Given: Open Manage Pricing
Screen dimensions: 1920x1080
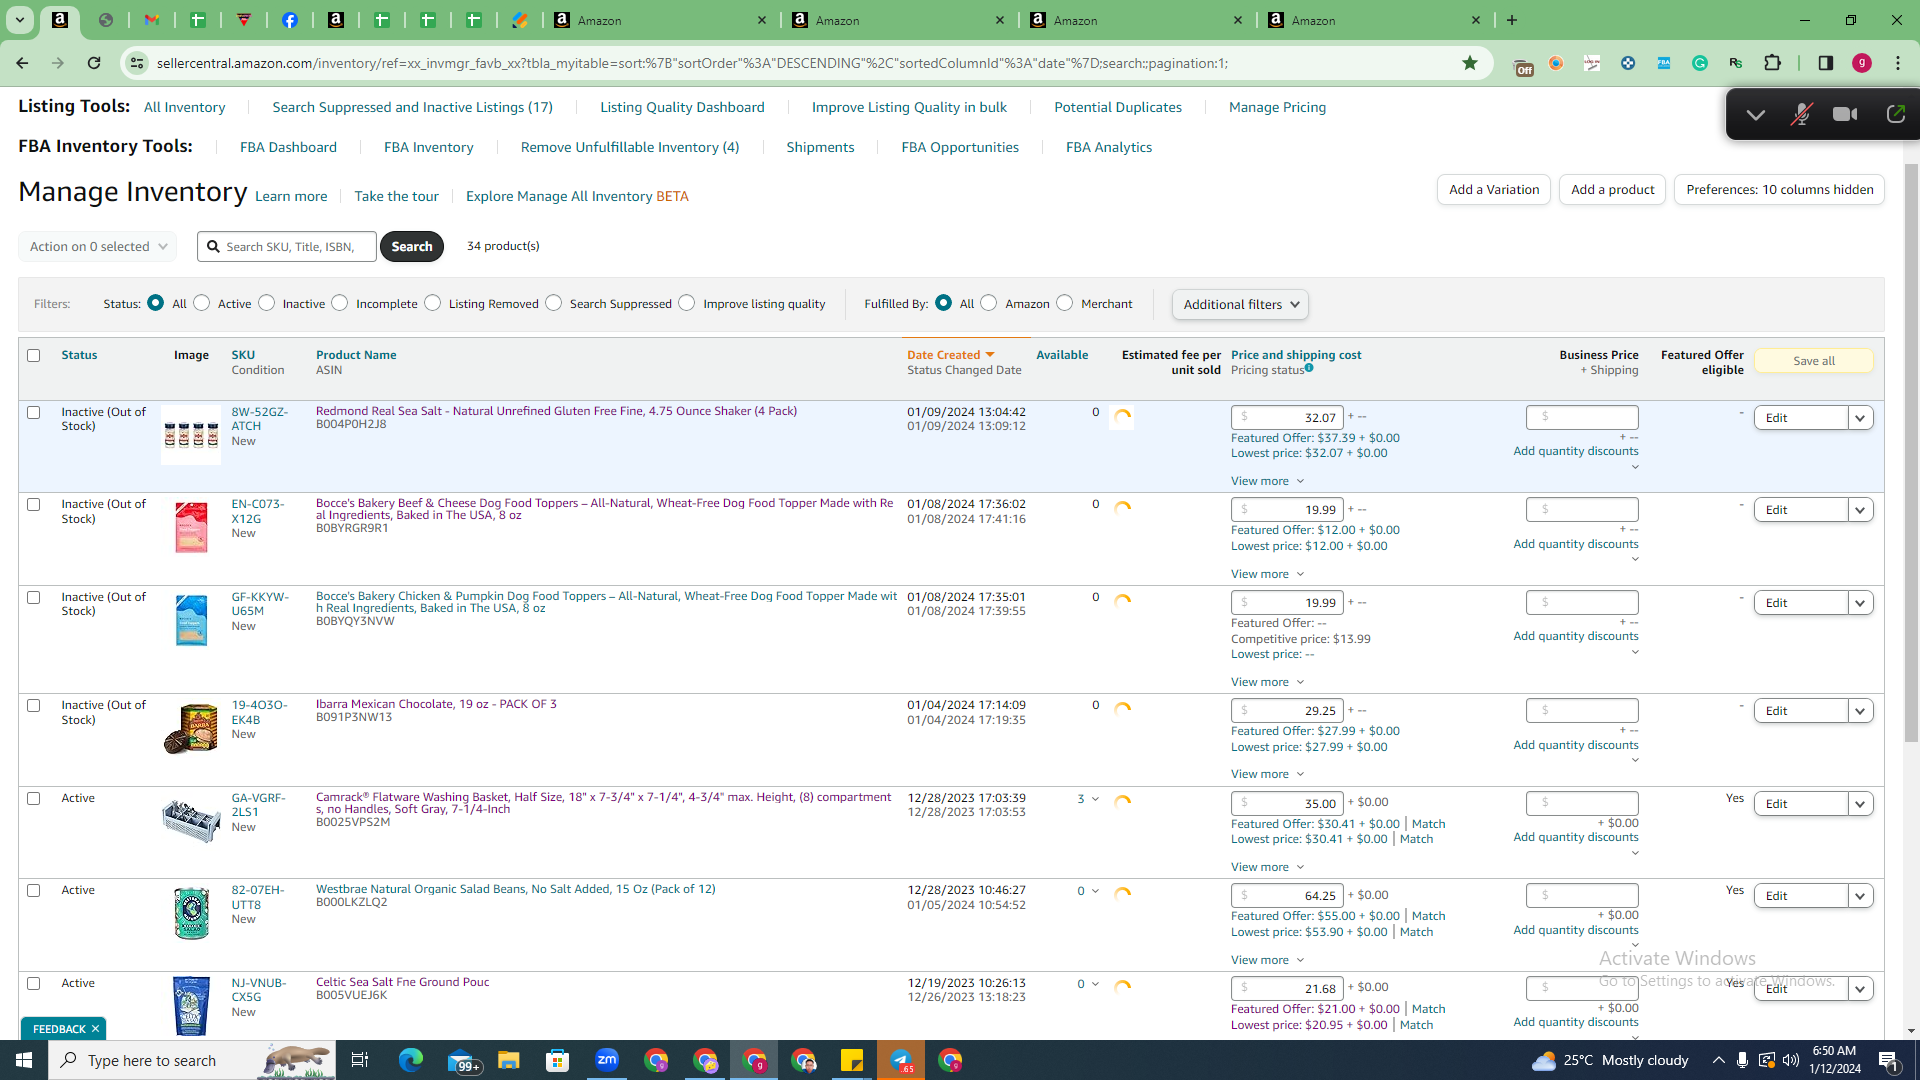Looking at the screenshot, I should point(1277,107).
